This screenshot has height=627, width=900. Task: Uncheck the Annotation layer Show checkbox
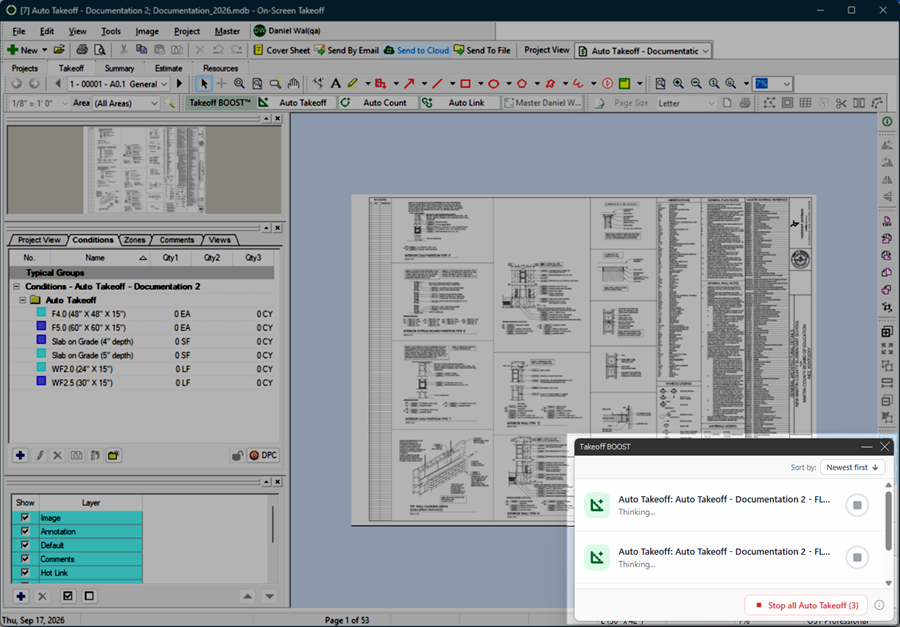[25, 531]
